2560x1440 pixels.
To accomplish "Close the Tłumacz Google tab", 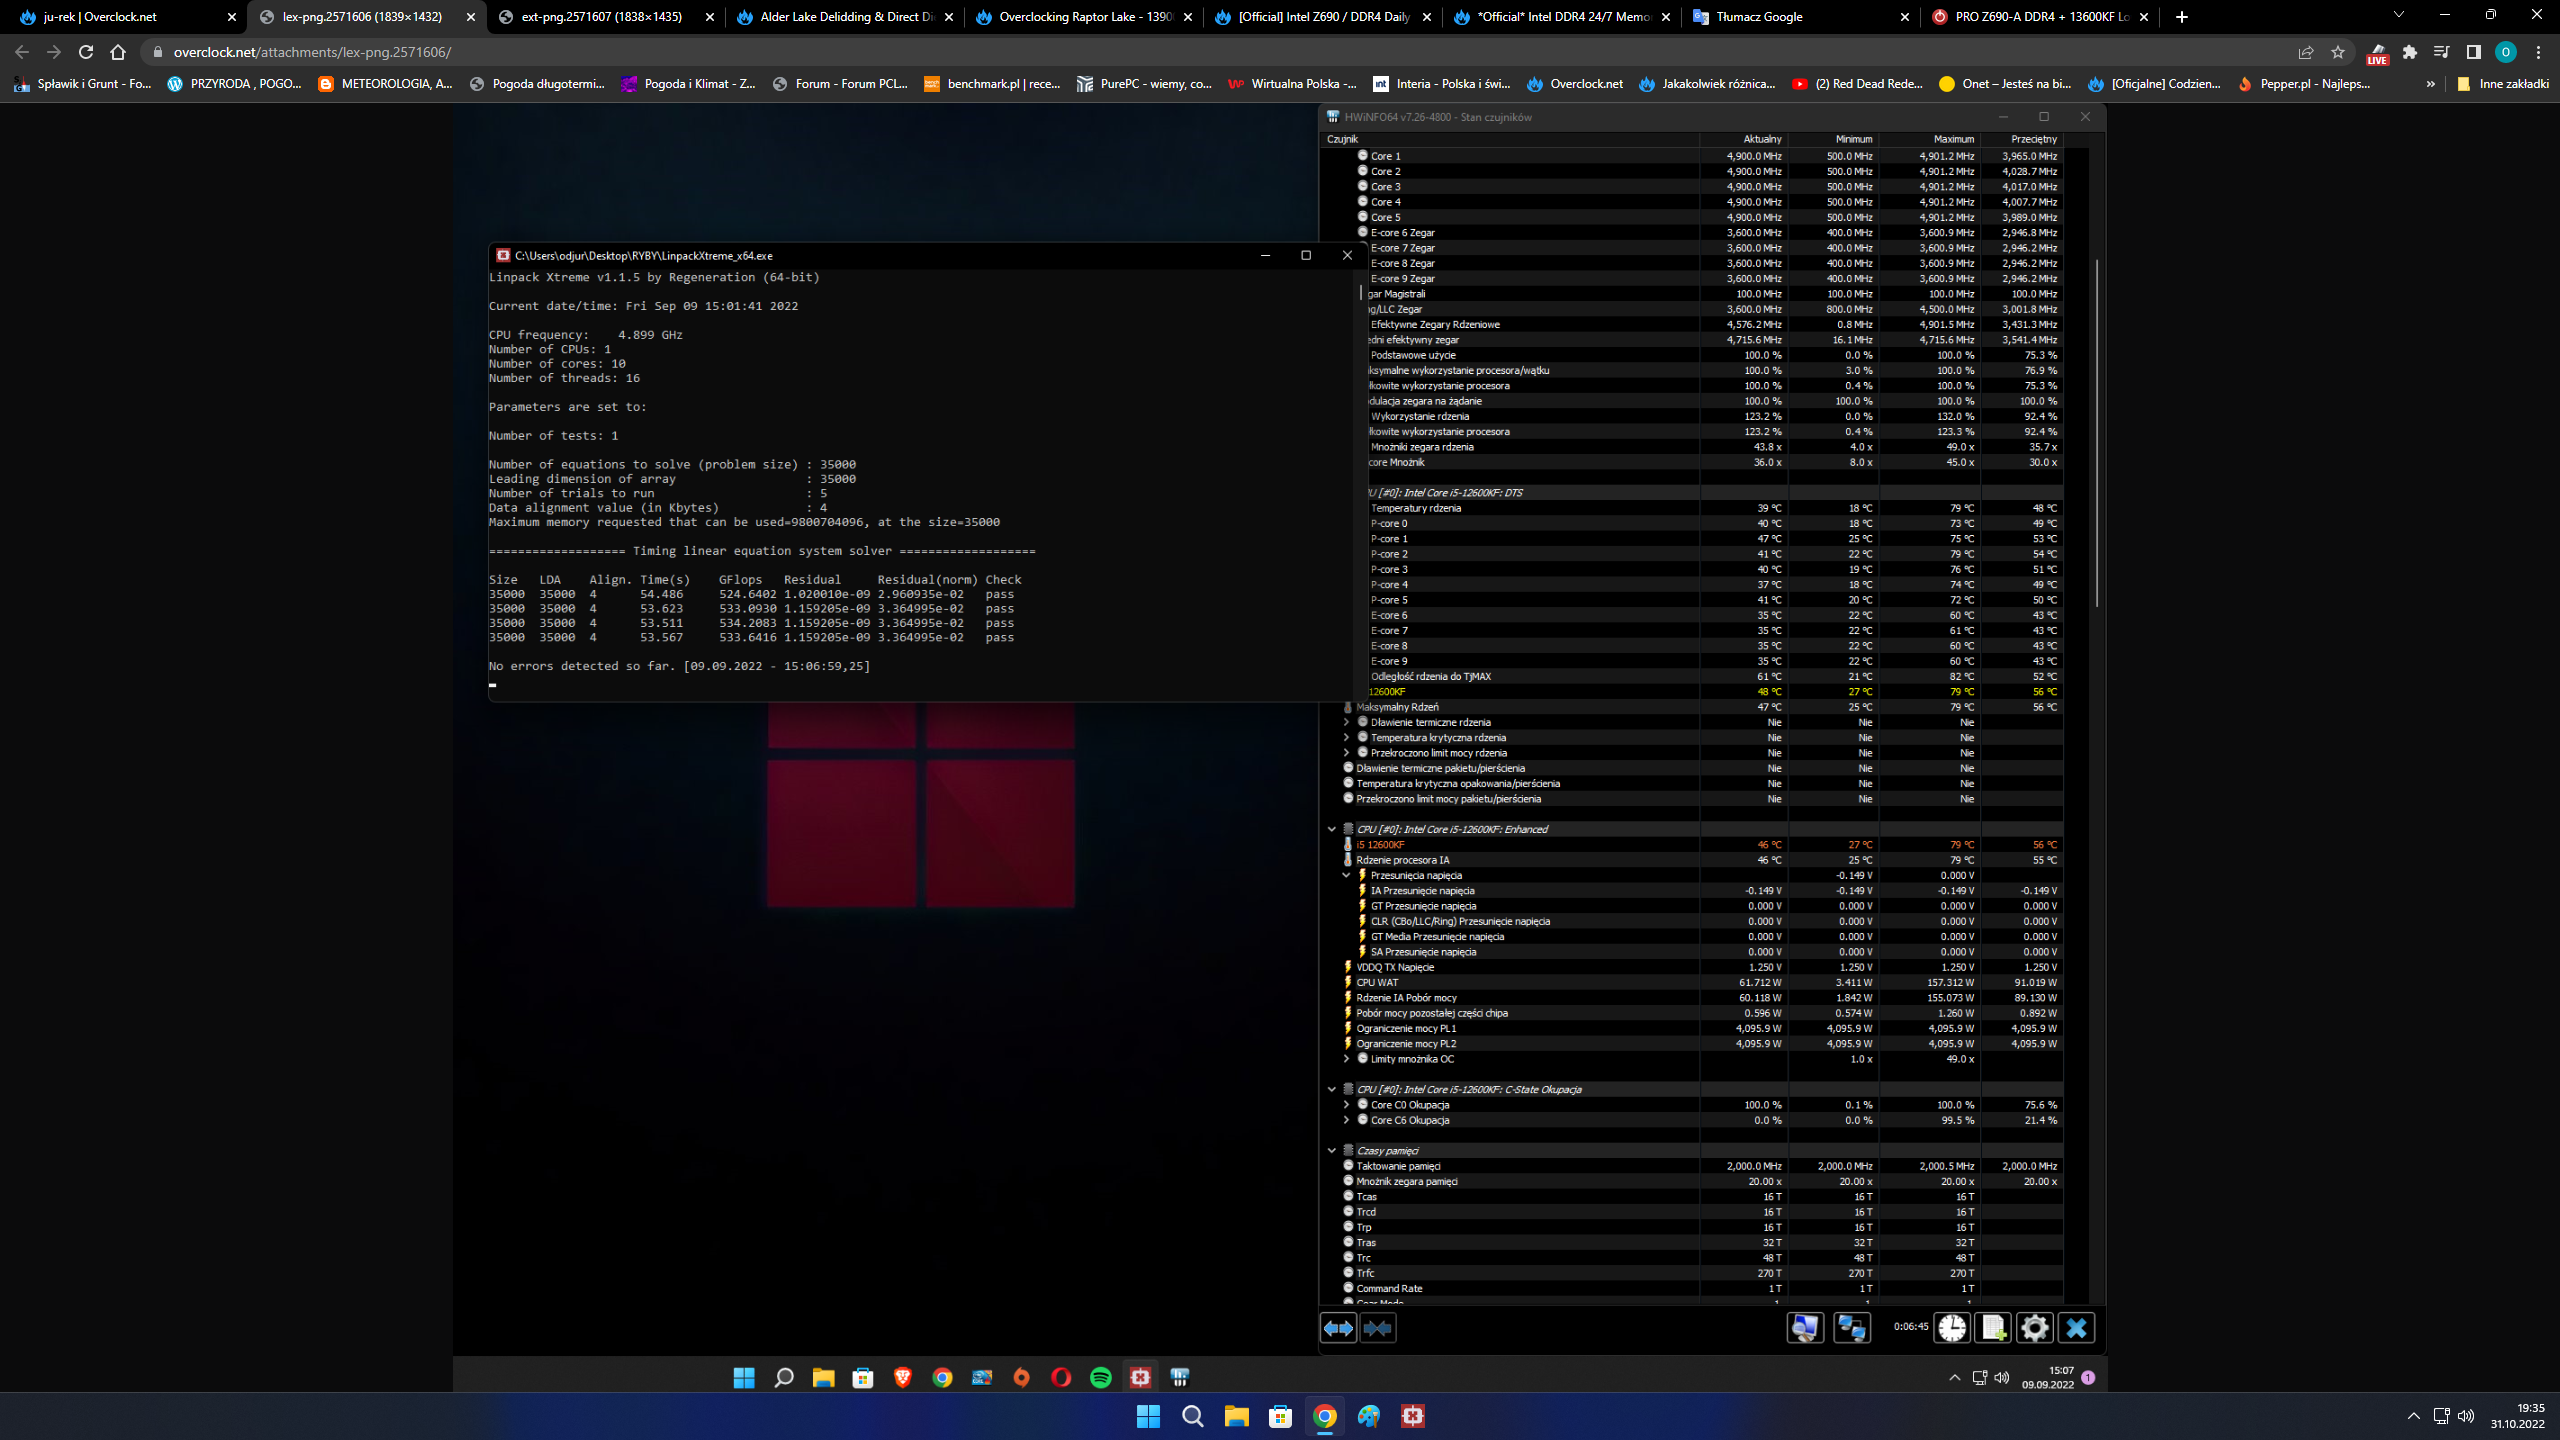I will pos(1904,17).
